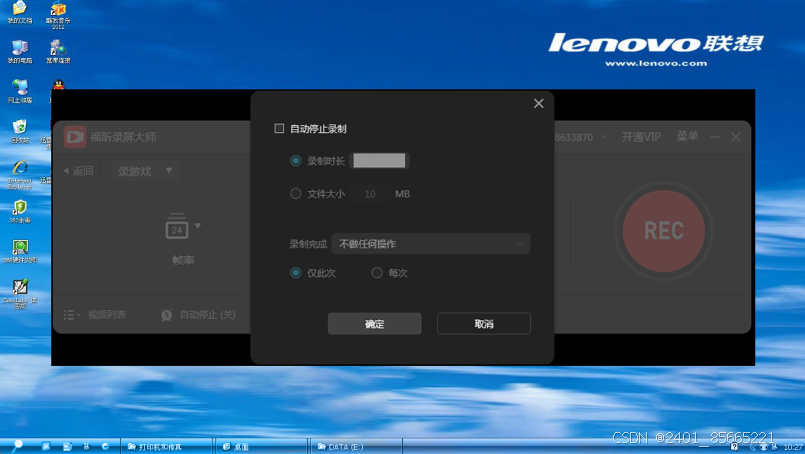Open the 录制完成 action dropdown
This screenshot has width=805, height=454.
point(431,244)
